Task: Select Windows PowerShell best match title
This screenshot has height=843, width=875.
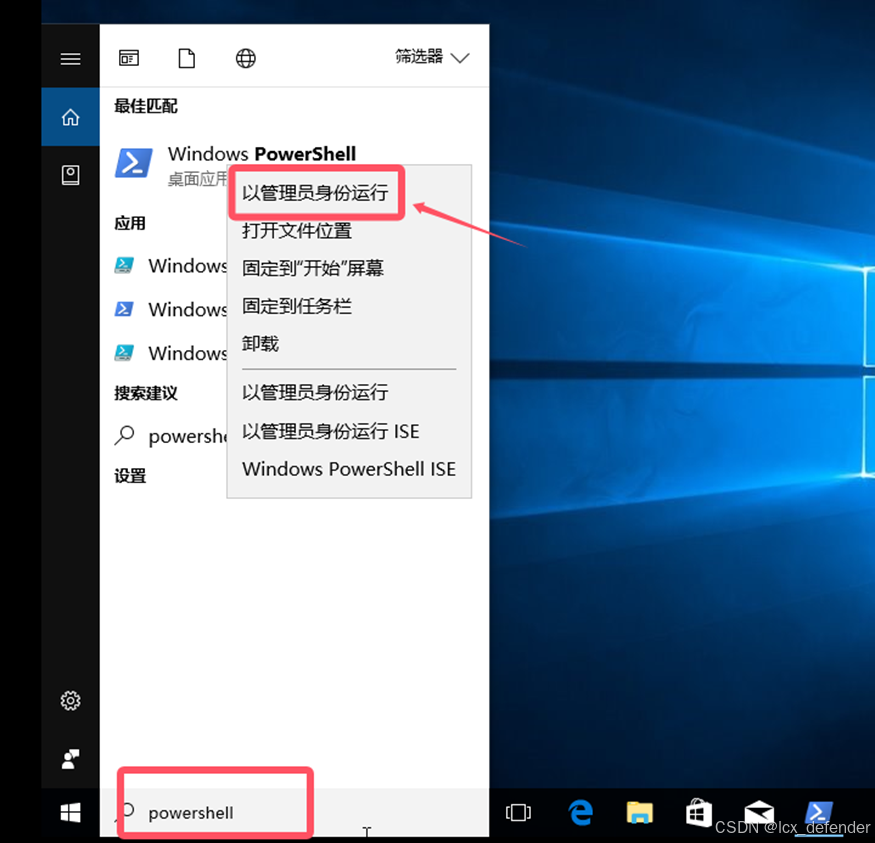Action: click(262, 153)
